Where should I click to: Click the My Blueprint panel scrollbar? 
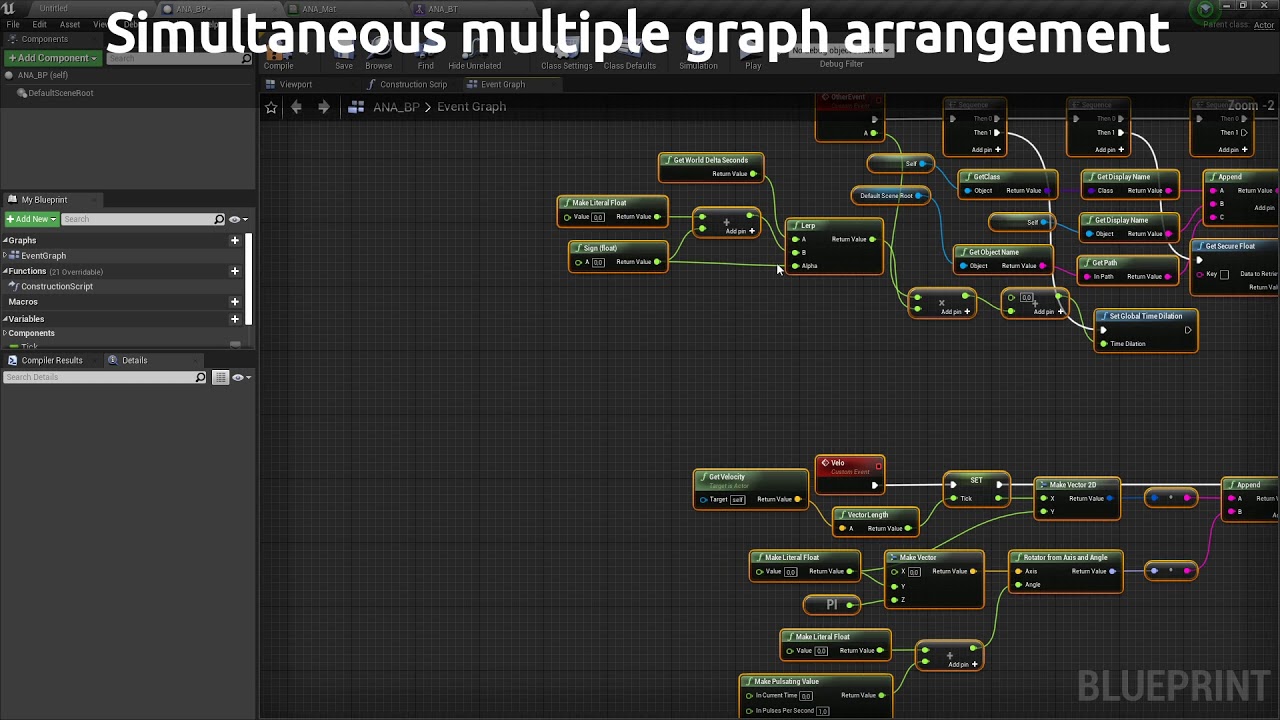tap(250, 280)
